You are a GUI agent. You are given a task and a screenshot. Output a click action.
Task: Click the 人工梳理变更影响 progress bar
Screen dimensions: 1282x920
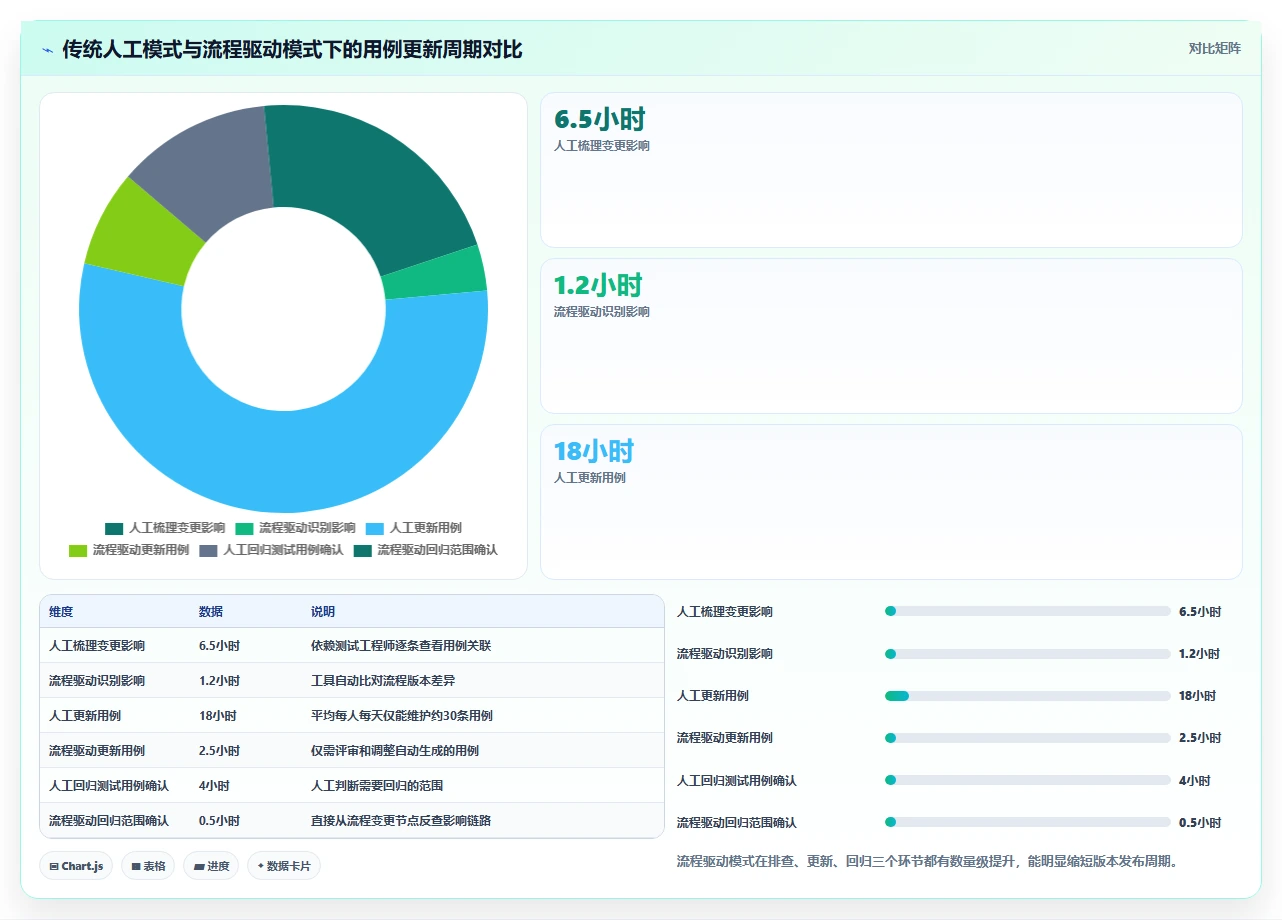coord(1027,611)
